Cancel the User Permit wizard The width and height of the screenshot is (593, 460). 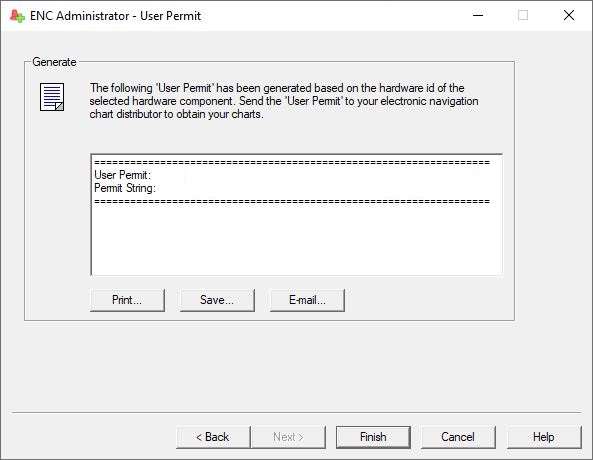[x=458, y=437]
